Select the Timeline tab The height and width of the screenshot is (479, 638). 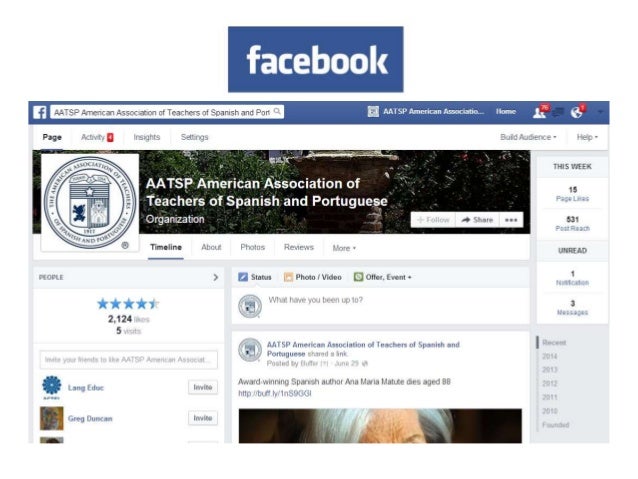click(x=166, y=247)
